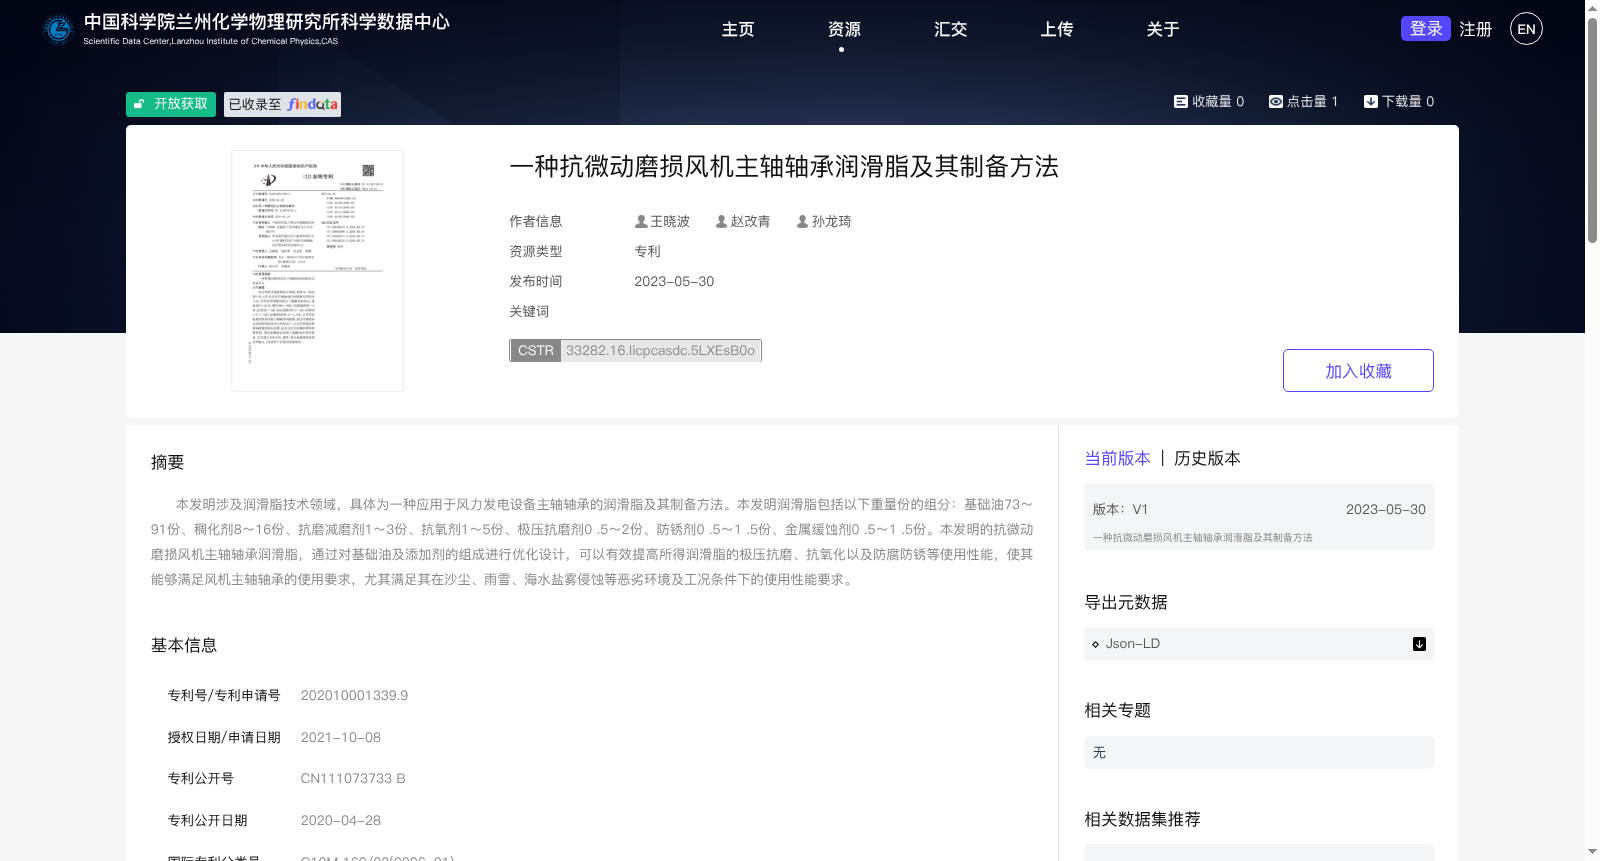Click the page vertical scrollbar thumb

coord(1592,130)
